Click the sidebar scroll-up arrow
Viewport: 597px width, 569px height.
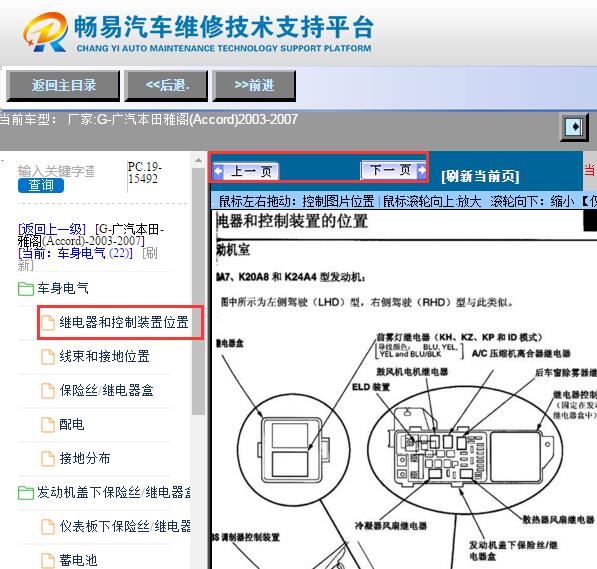pyautogui.click(x=198, y=160)
